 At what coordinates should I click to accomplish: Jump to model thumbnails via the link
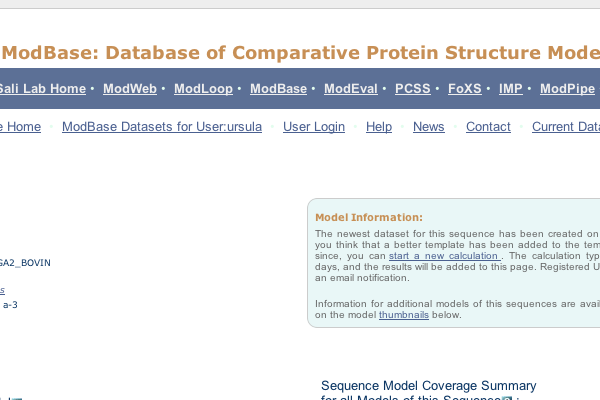click(404, 315)
